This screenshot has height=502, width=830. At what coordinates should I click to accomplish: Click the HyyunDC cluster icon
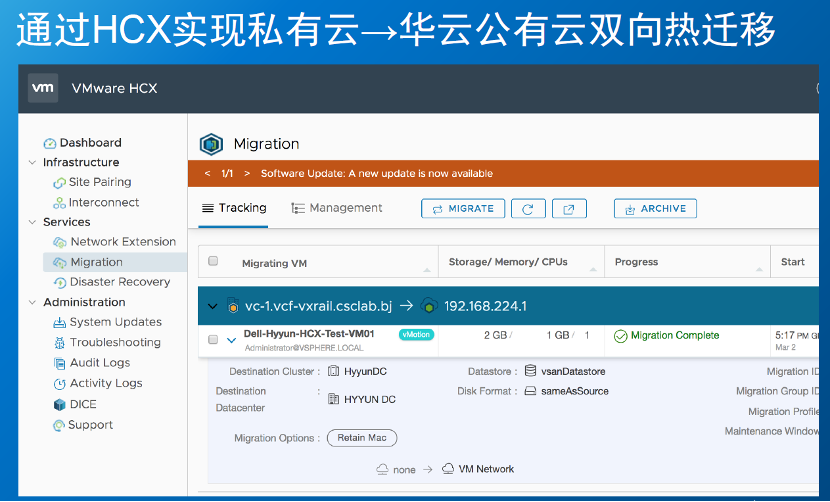click(333, 371)
